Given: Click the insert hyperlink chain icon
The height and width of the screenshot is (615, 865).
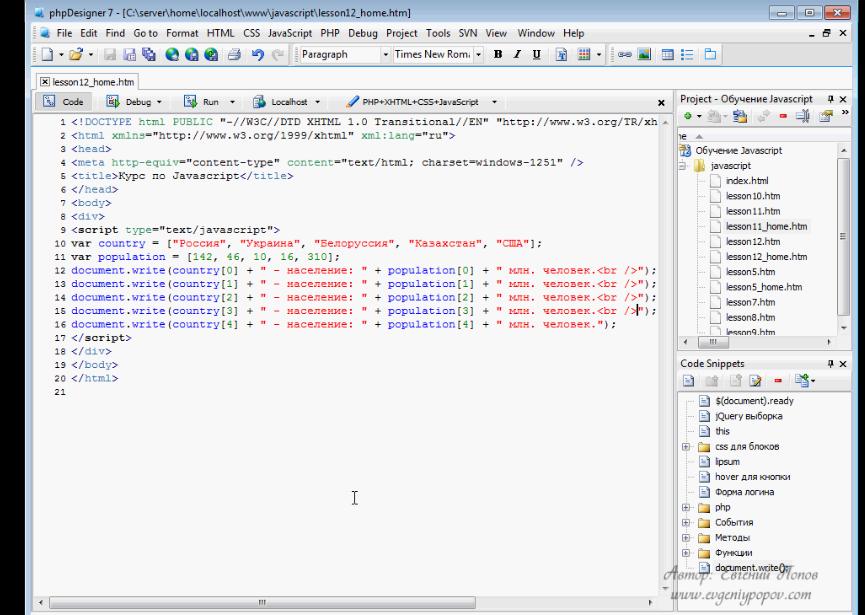Looking at the screenshot, I should [x=624, y=54].
